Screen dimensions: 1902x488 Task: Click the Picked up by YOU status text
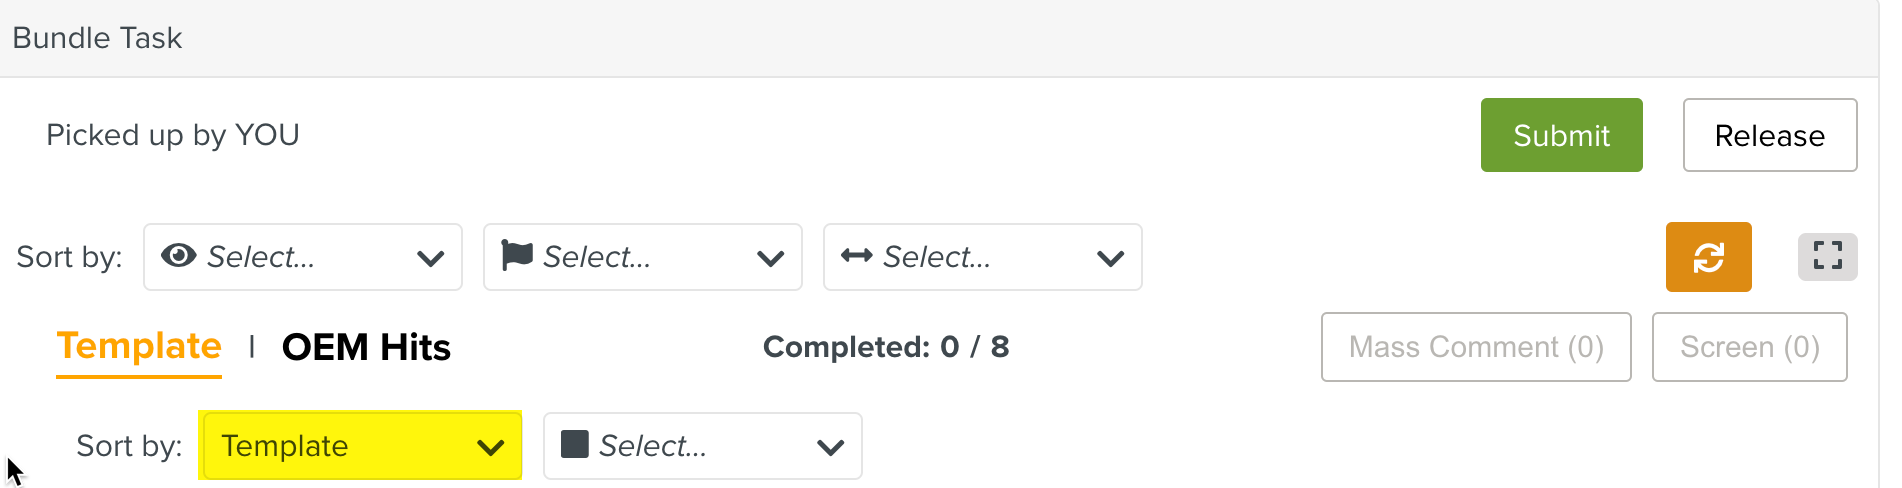[x=173, y=135]
